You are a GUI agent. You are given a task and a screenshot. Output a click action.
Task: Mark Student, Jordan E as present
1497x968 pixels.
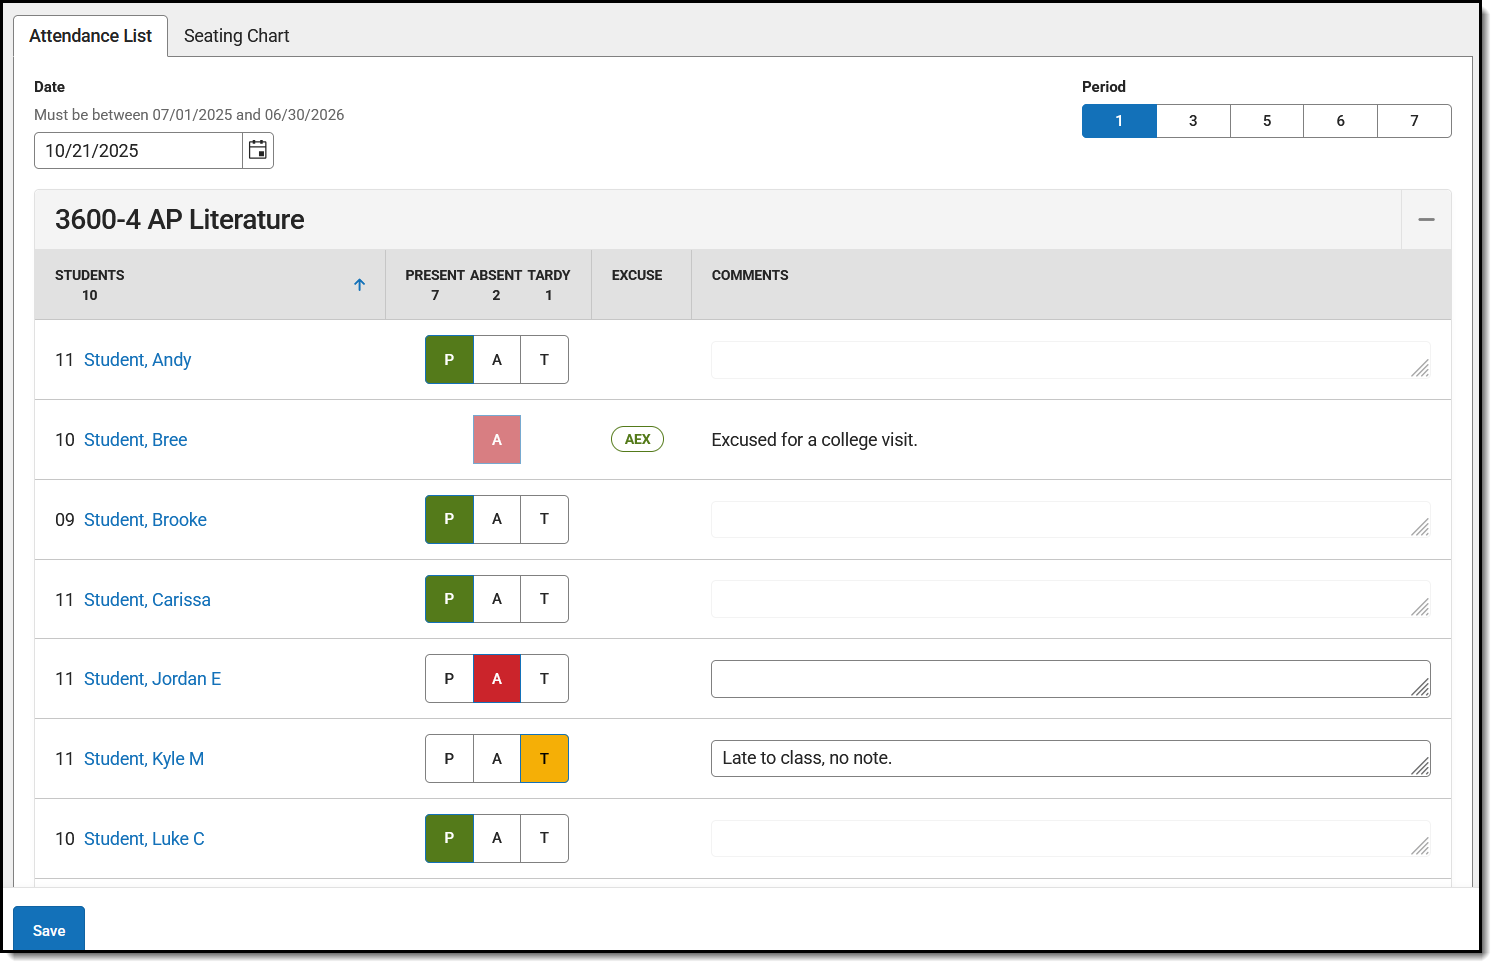449,678
